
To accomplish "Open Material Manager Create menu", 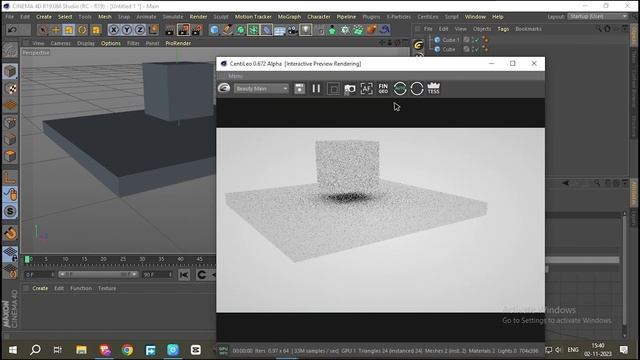I will 40,288.
